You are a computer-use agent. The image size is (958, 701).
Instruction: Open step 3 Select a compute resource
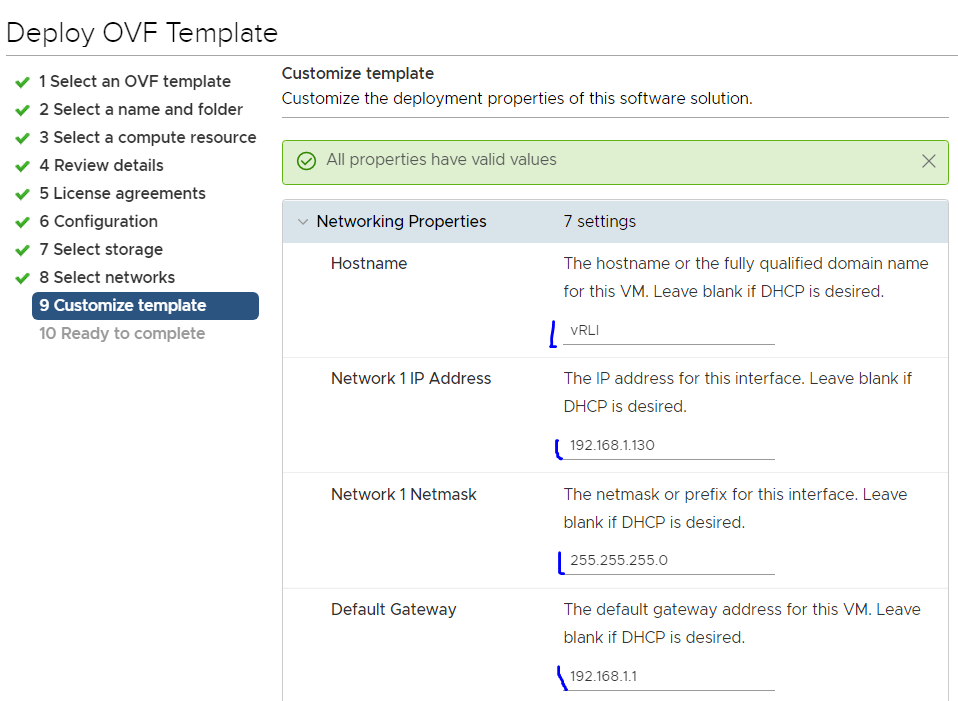[148, 138]
